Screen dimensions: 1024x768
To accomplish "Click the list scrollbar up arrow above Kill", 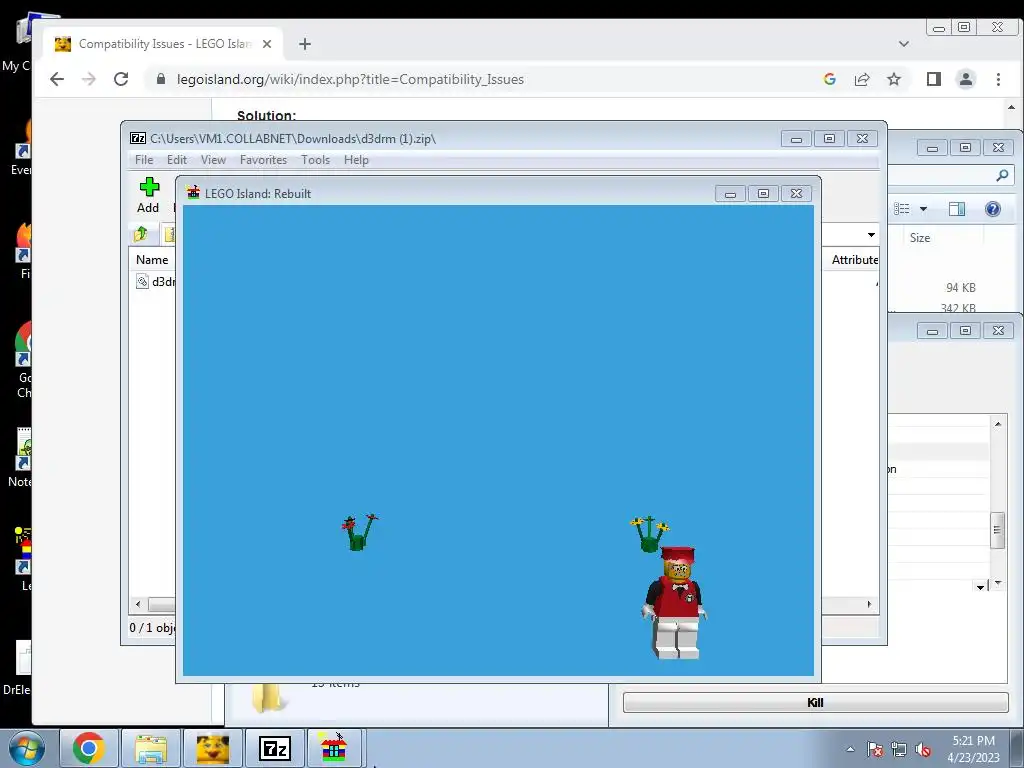I will pos(998,424).
